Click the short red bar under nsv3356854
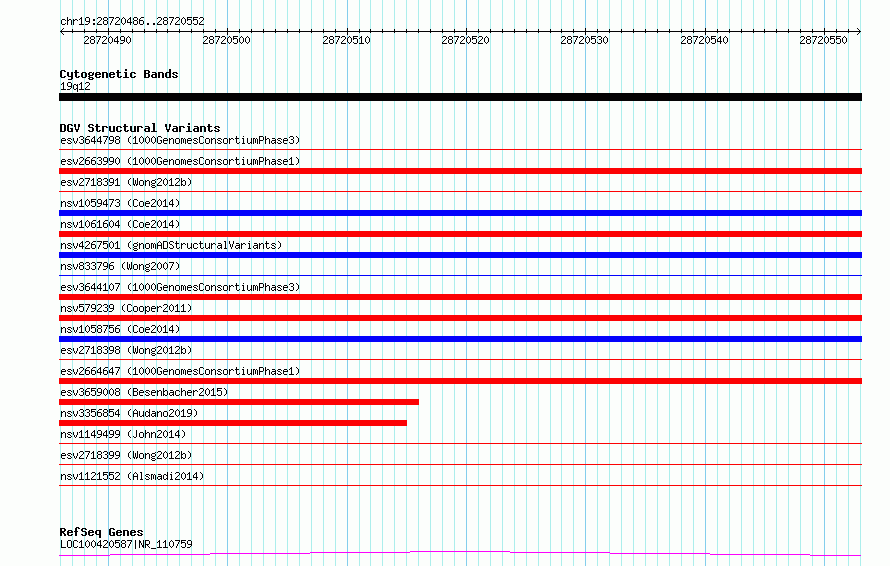This screenshot has width=890, height=566. click(233, 423)
